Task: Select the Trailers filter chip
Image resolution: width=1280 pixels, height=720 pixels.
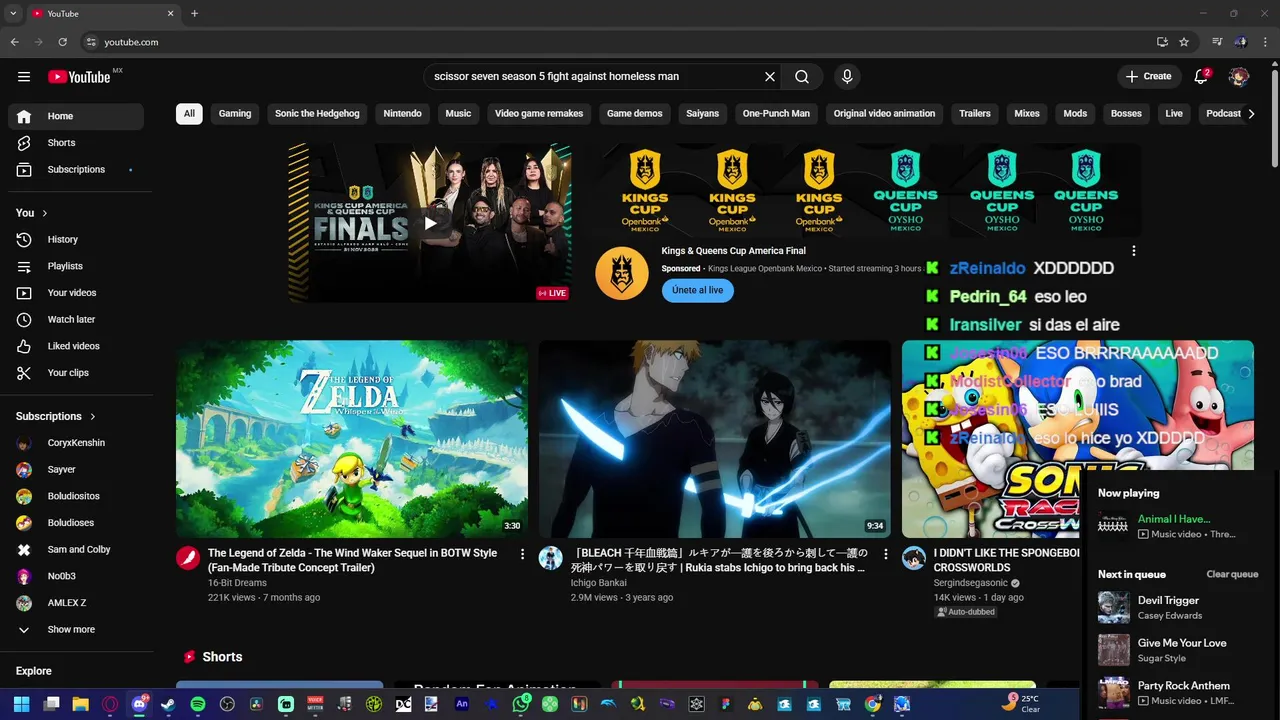Action: (975, 114)
